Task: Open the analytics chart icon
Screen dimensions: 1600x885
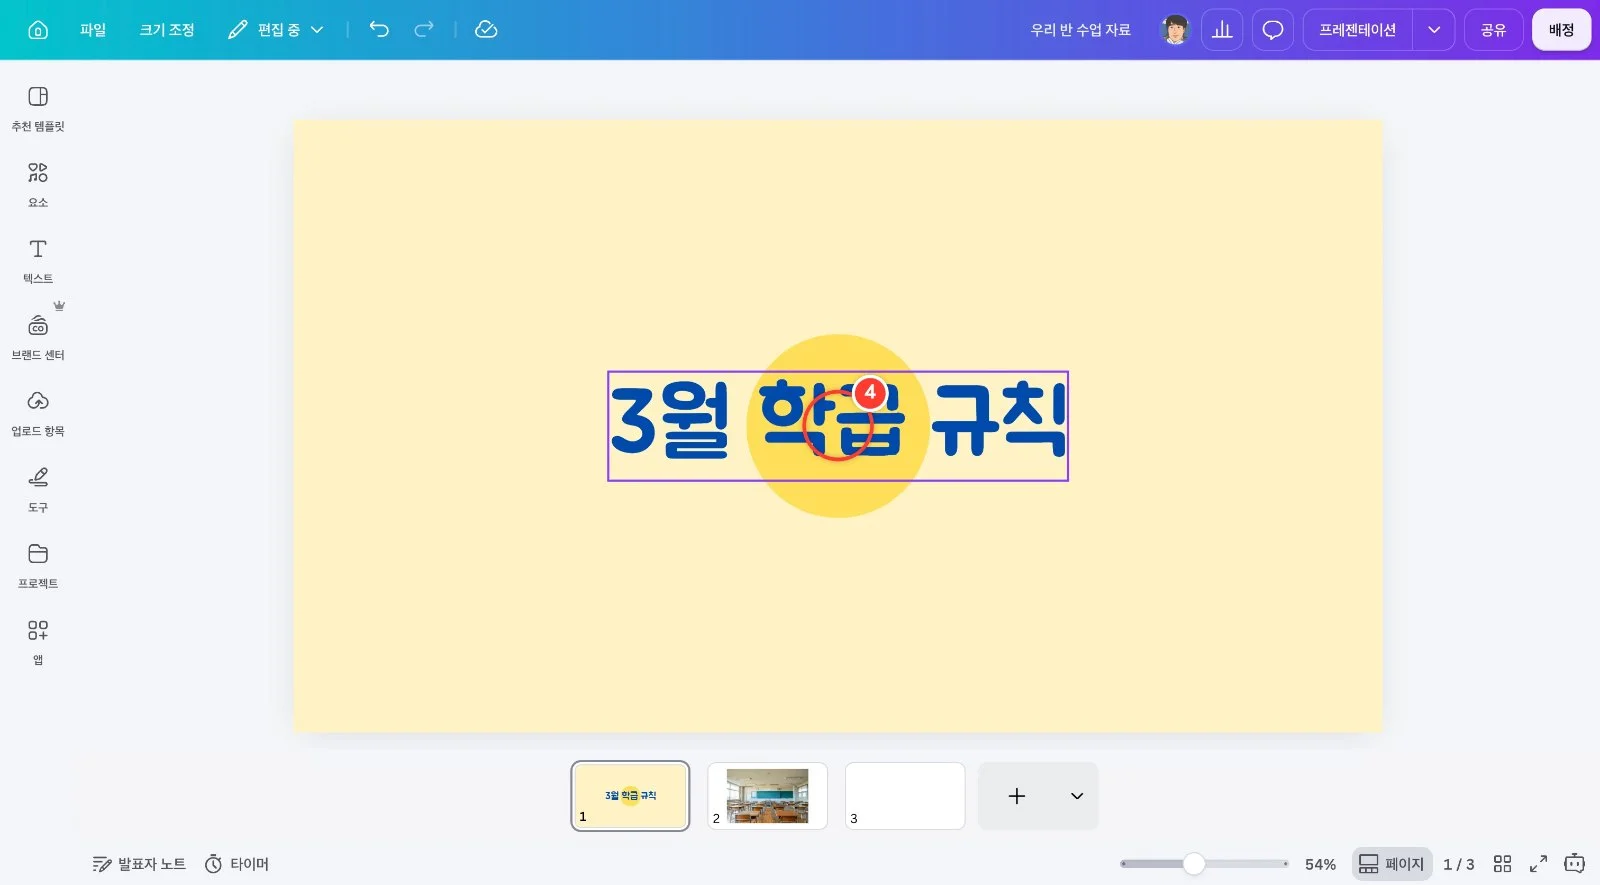Action: coord(1222,30)
